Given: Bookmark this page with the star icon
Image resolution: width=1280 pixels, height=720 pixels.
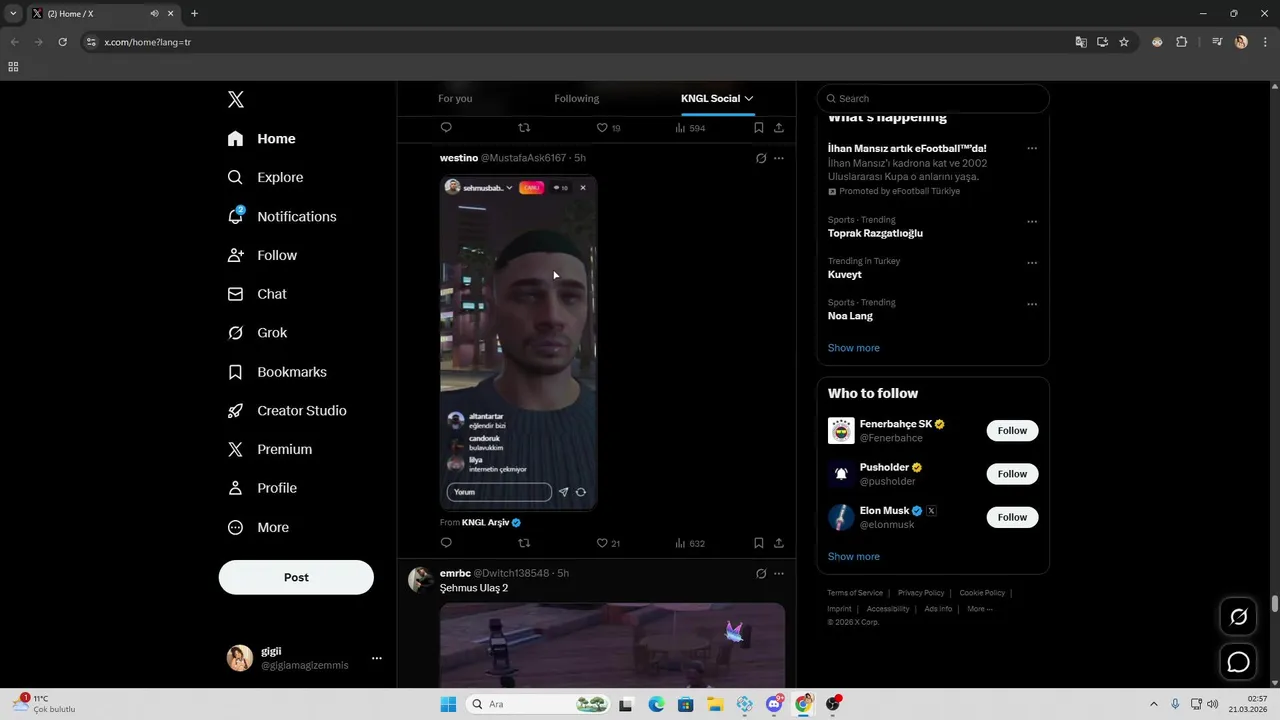Looking at the screenshot, I should click(x=1124, y=42).
